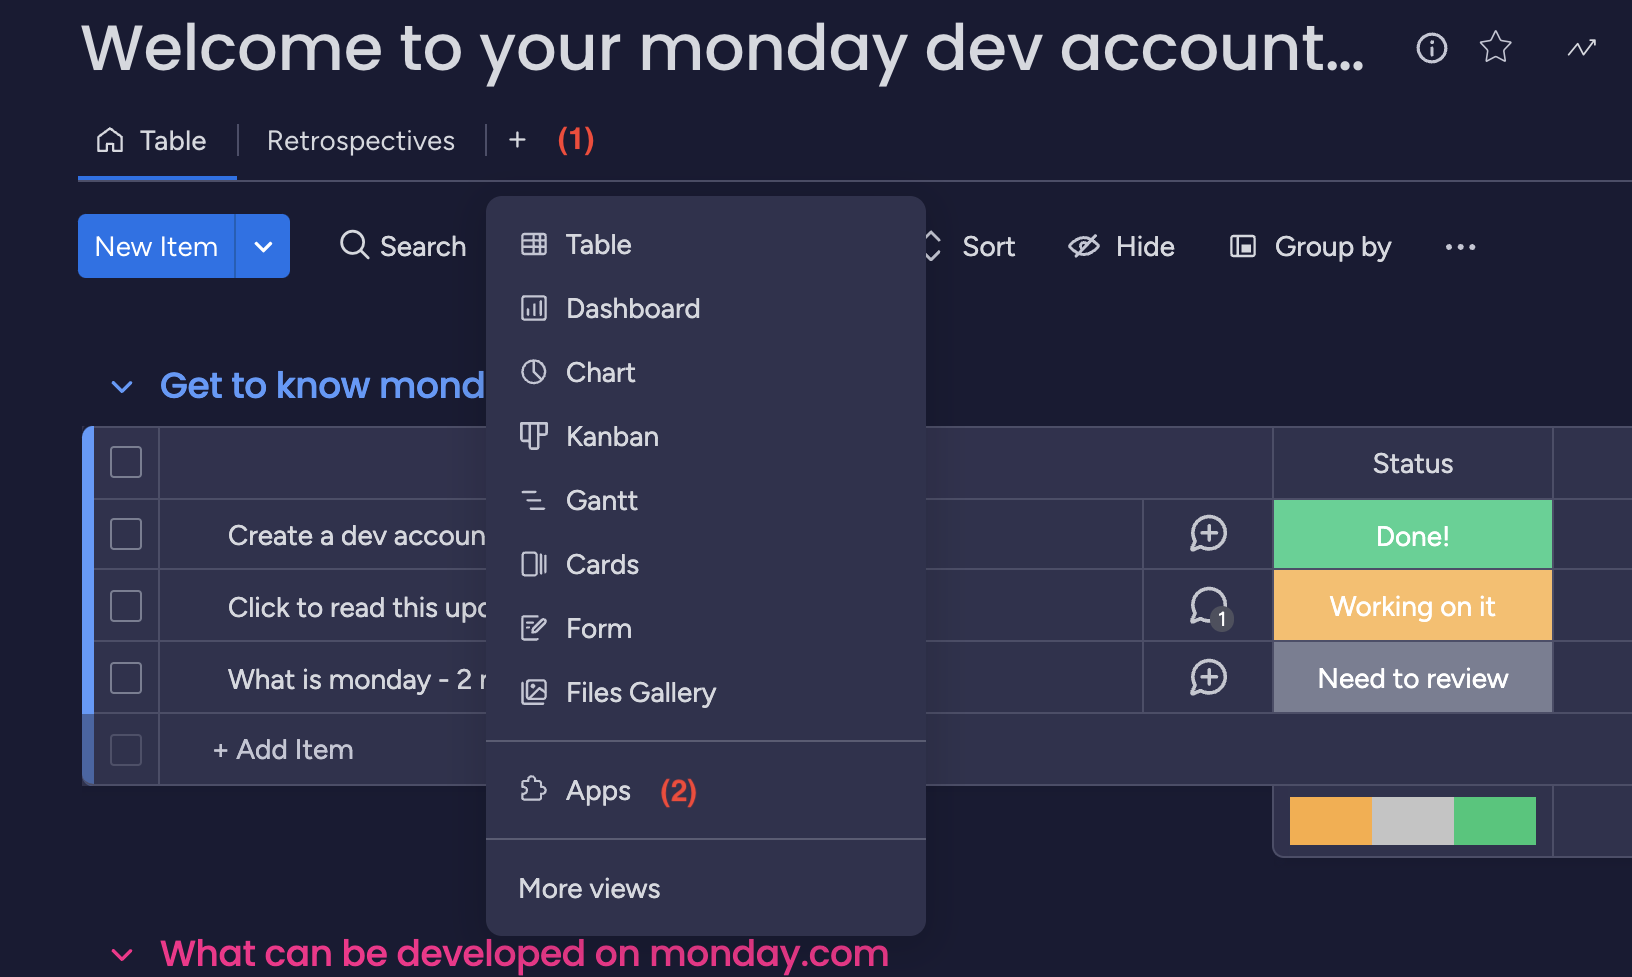1632x977 pixels.
Task: Open the three-dots more options menu
Action: pos(1460,247)
